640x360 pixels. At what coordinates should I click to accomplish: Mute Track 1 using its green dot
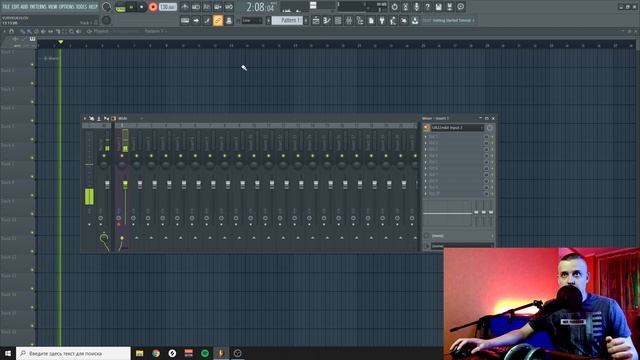pyautogui.click(x=32, y=64)
